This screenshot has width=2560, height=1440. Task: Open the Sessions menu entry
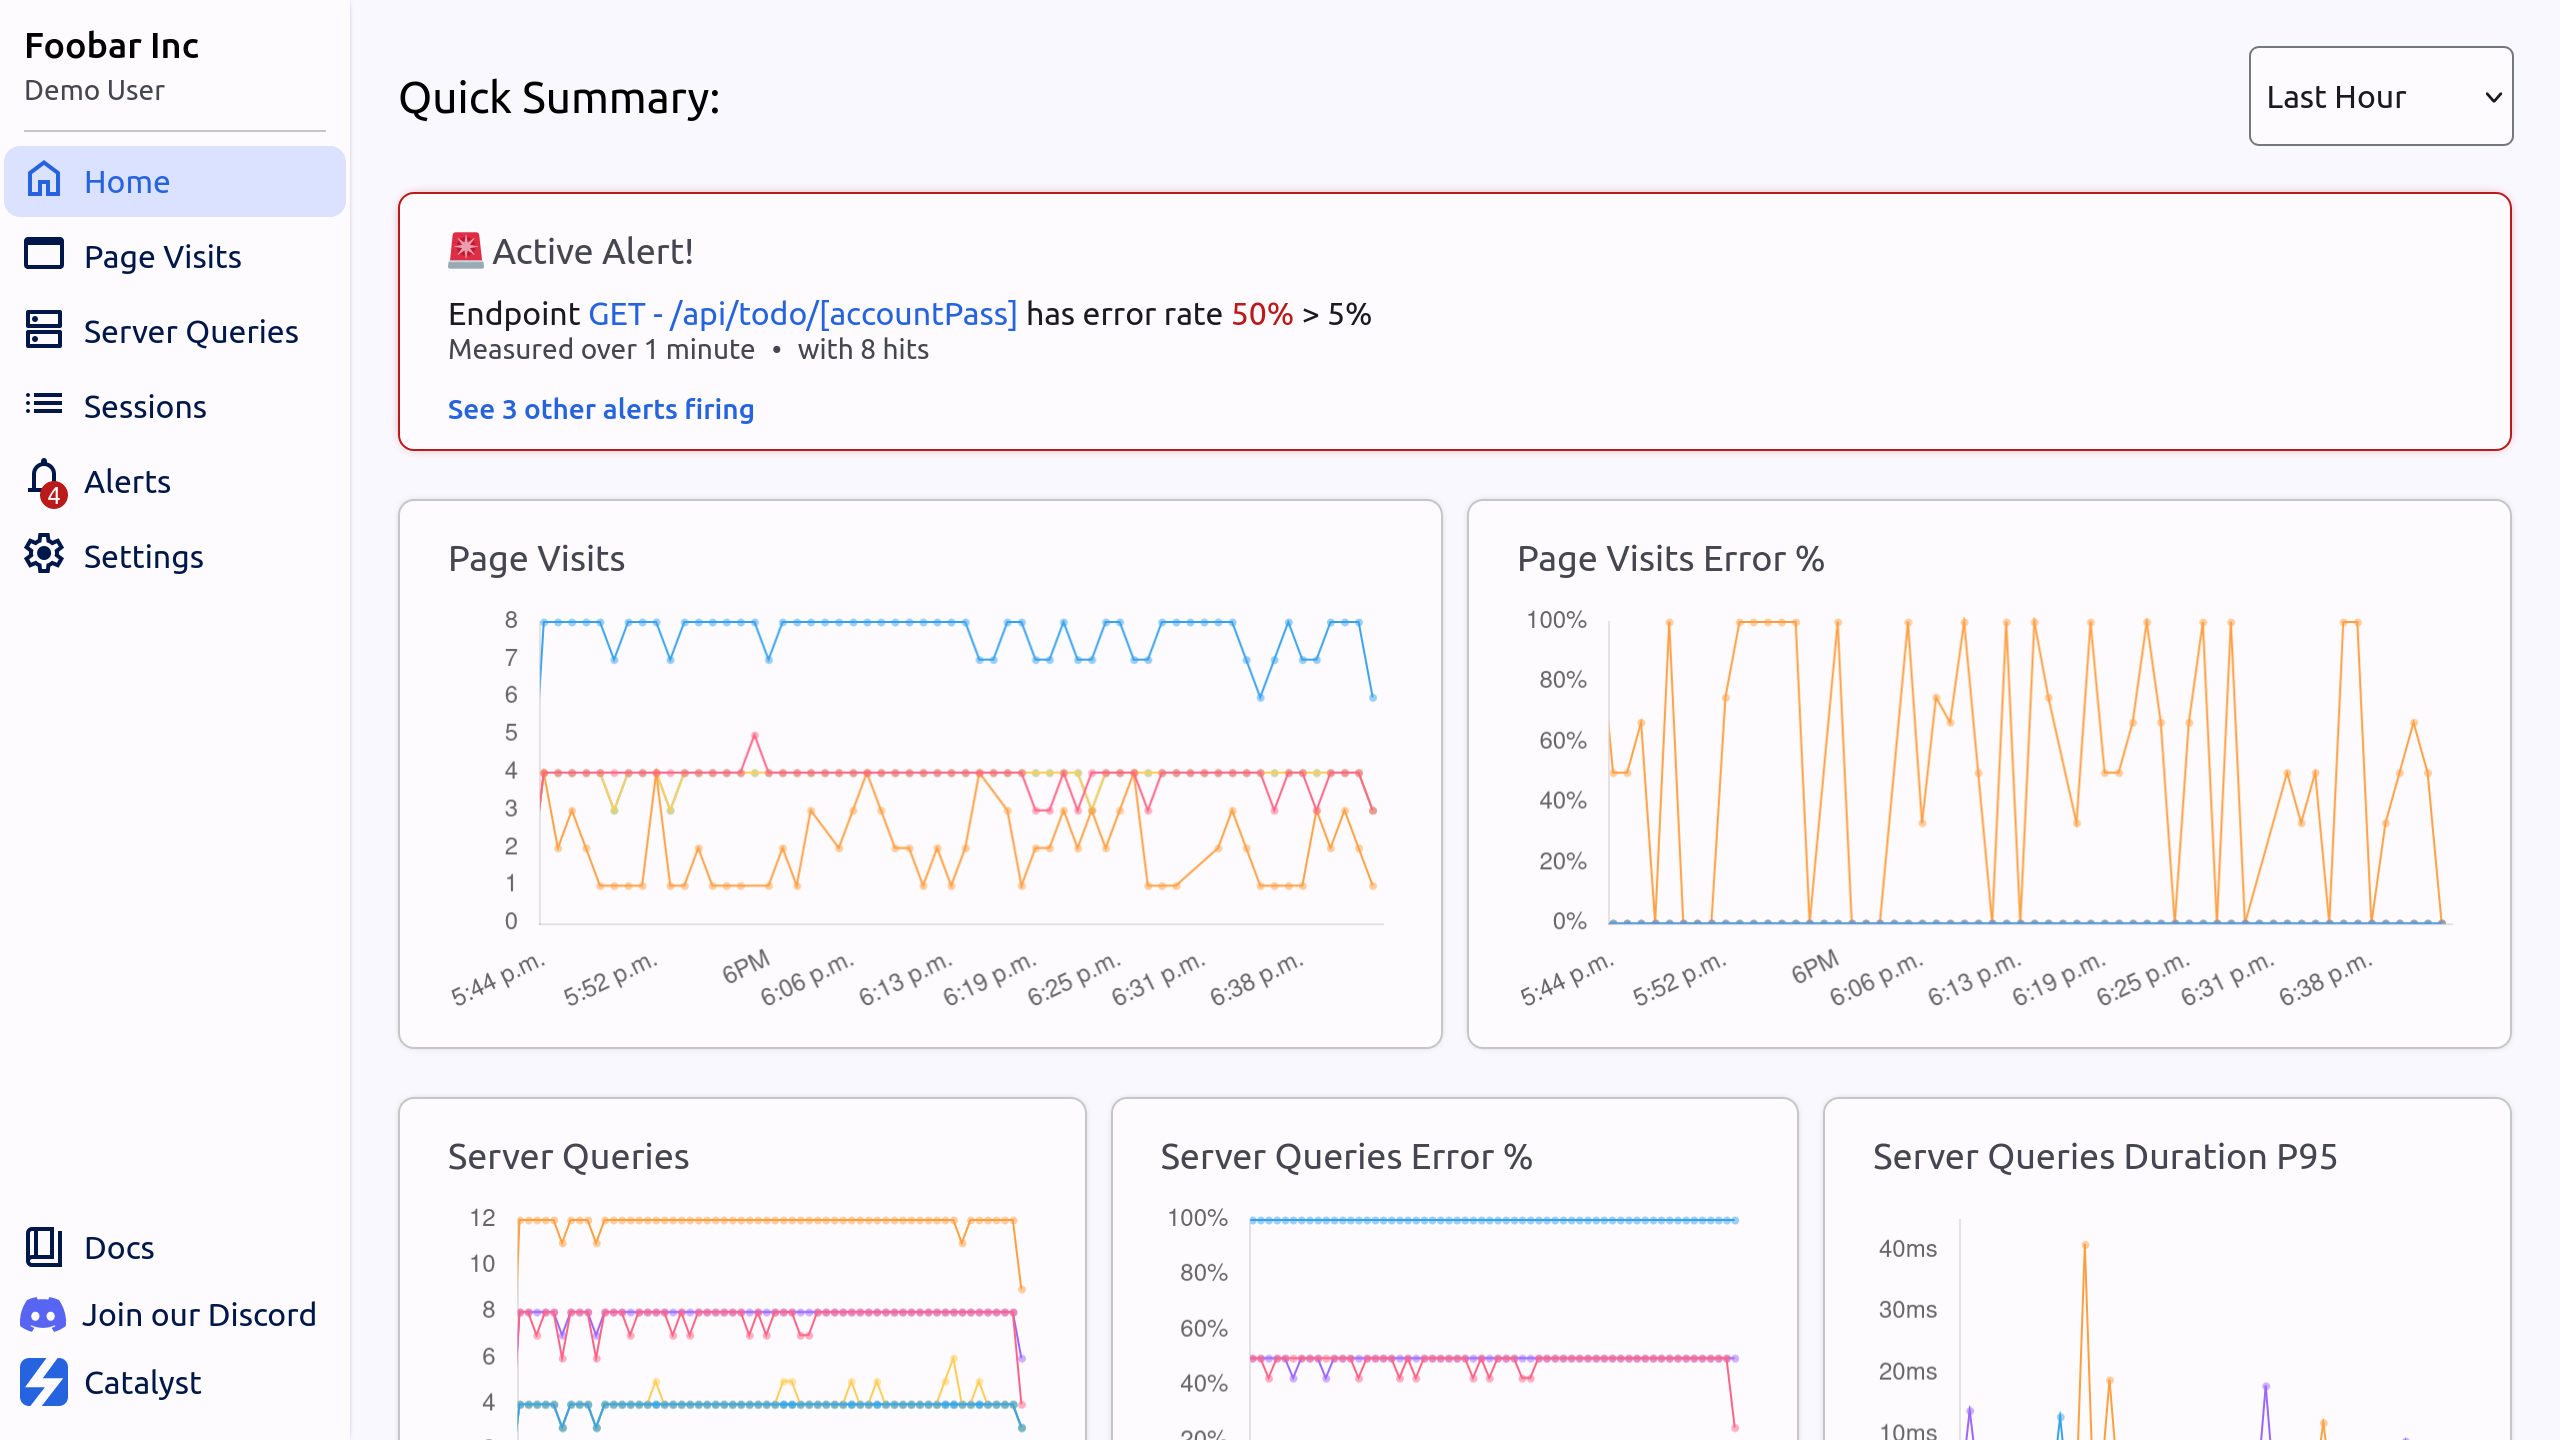[x=145, y=407]
